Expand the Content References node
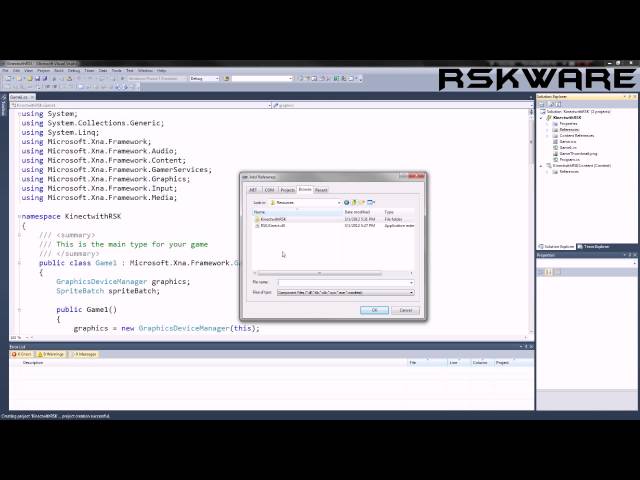 tap(547, 136)
